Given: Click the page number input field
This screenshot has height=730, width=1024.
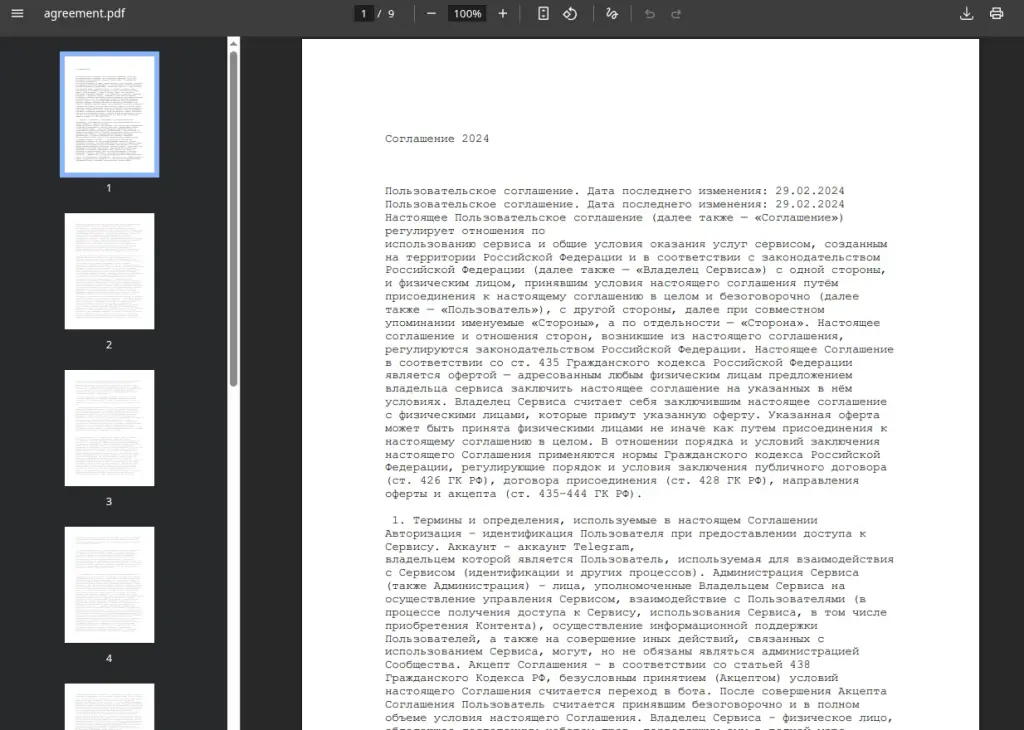Looking at the screenshot, I should (364, 13).
